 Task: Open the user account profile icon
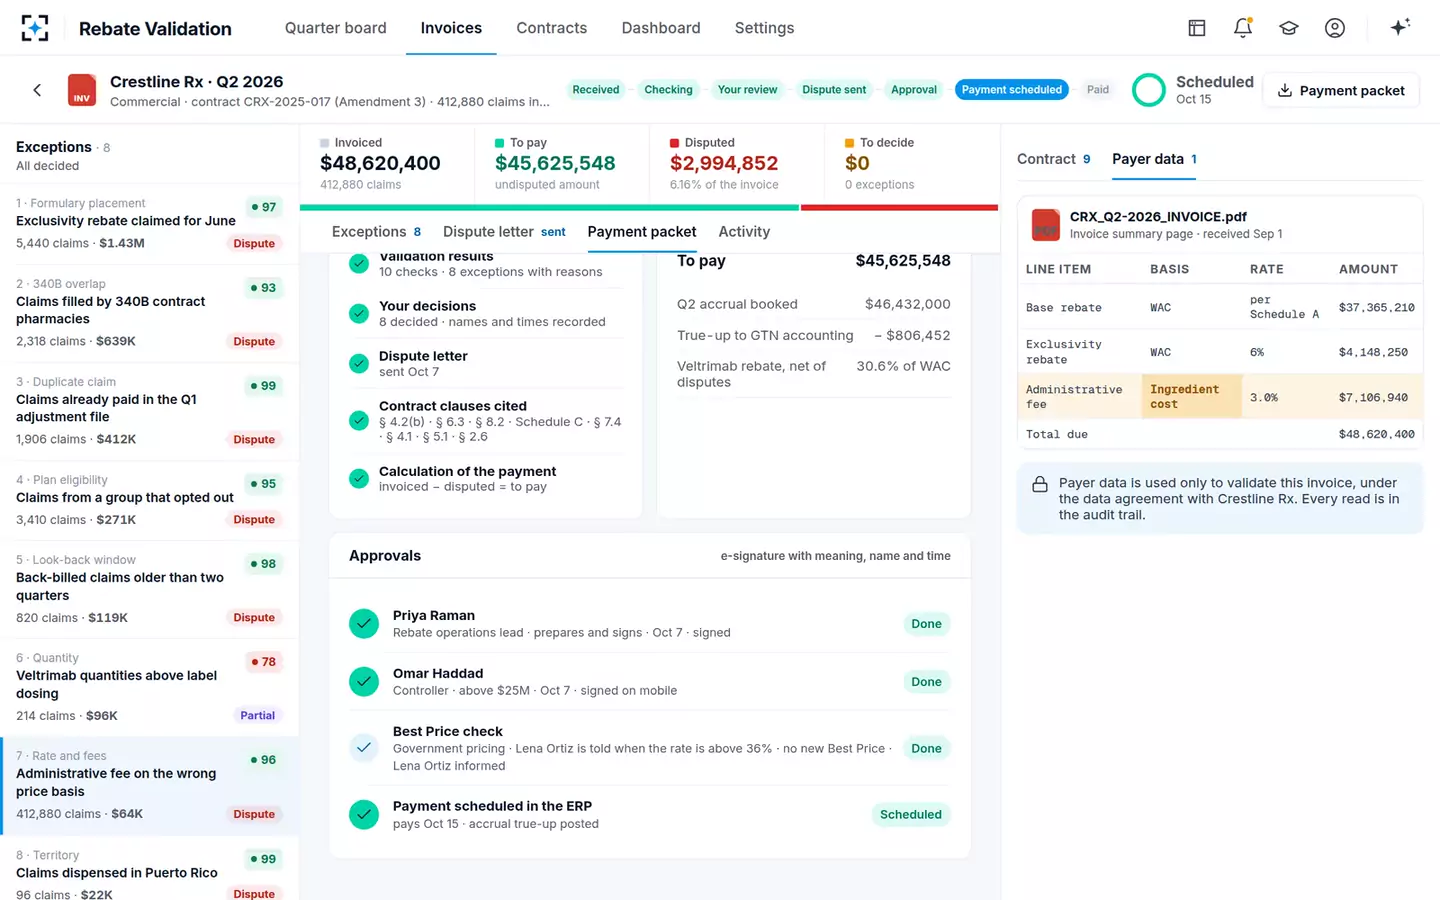click(x=1335, y=28)
